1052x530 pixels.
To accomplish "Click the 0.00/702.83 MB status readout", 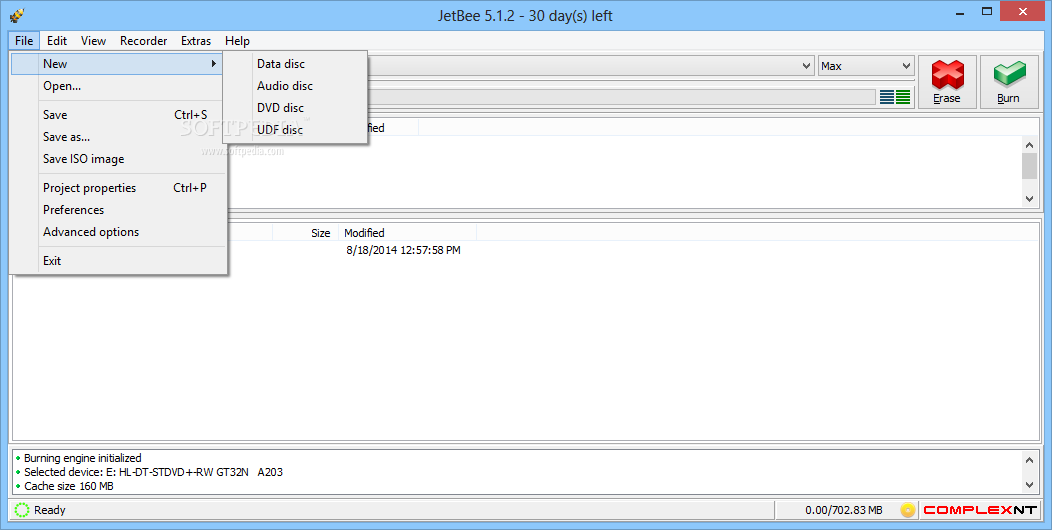I will (843, 511).
